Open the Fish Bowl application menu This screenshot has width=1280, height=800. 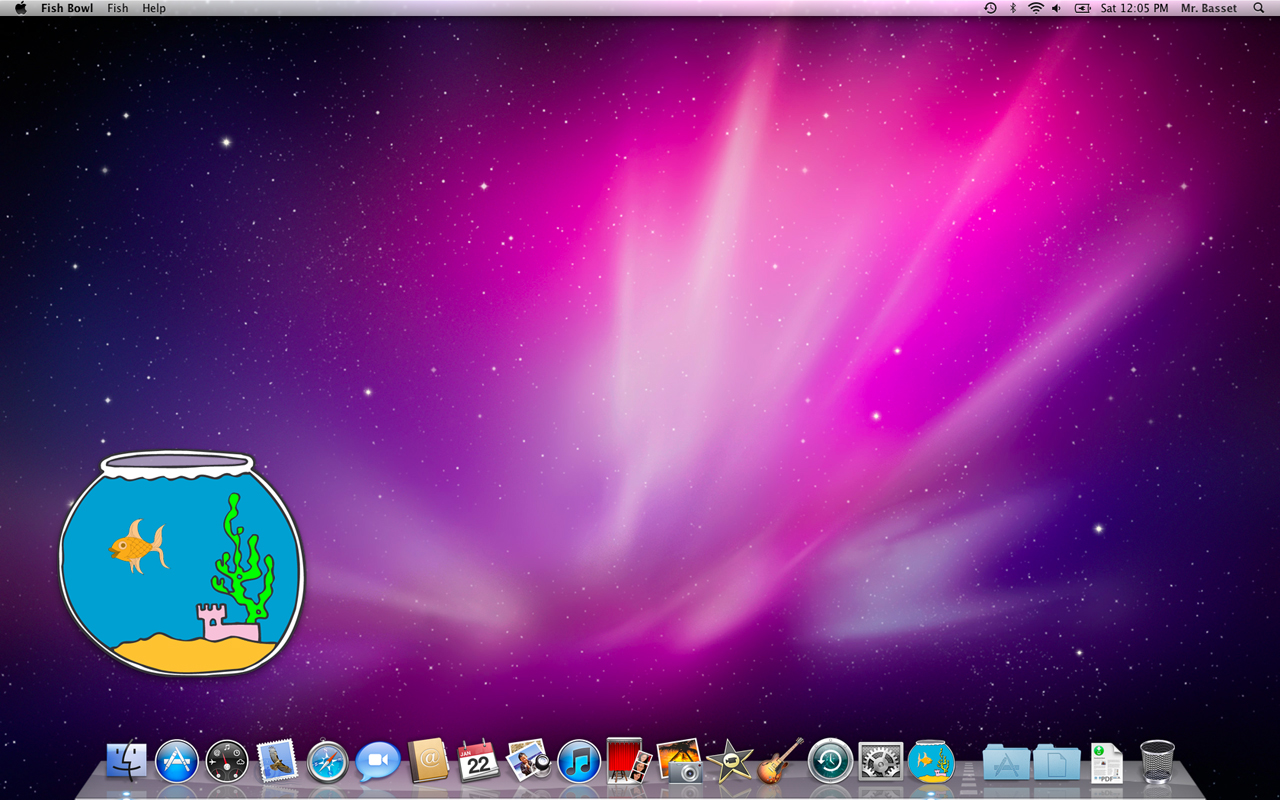pyautogui.click(x=67, y=8)
